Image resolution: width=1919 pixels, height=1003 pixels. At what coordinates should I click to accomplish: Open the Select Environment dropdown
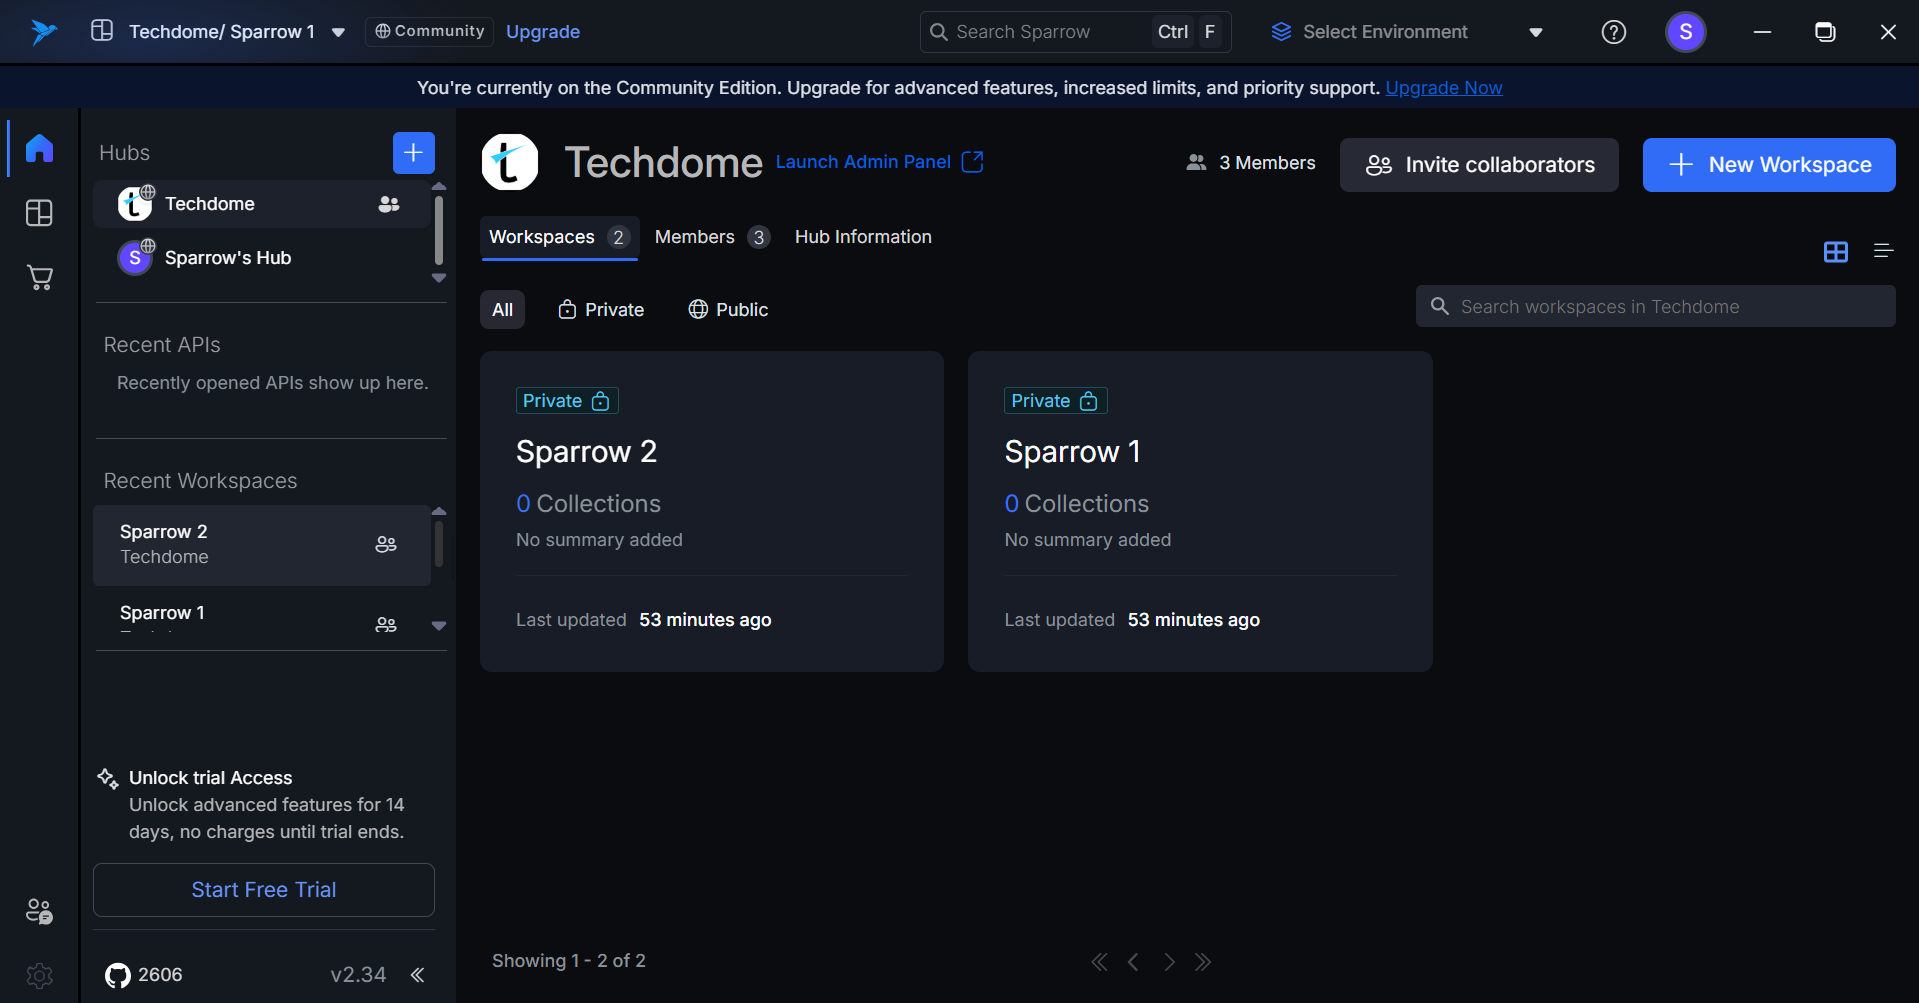coord(1406,32)
